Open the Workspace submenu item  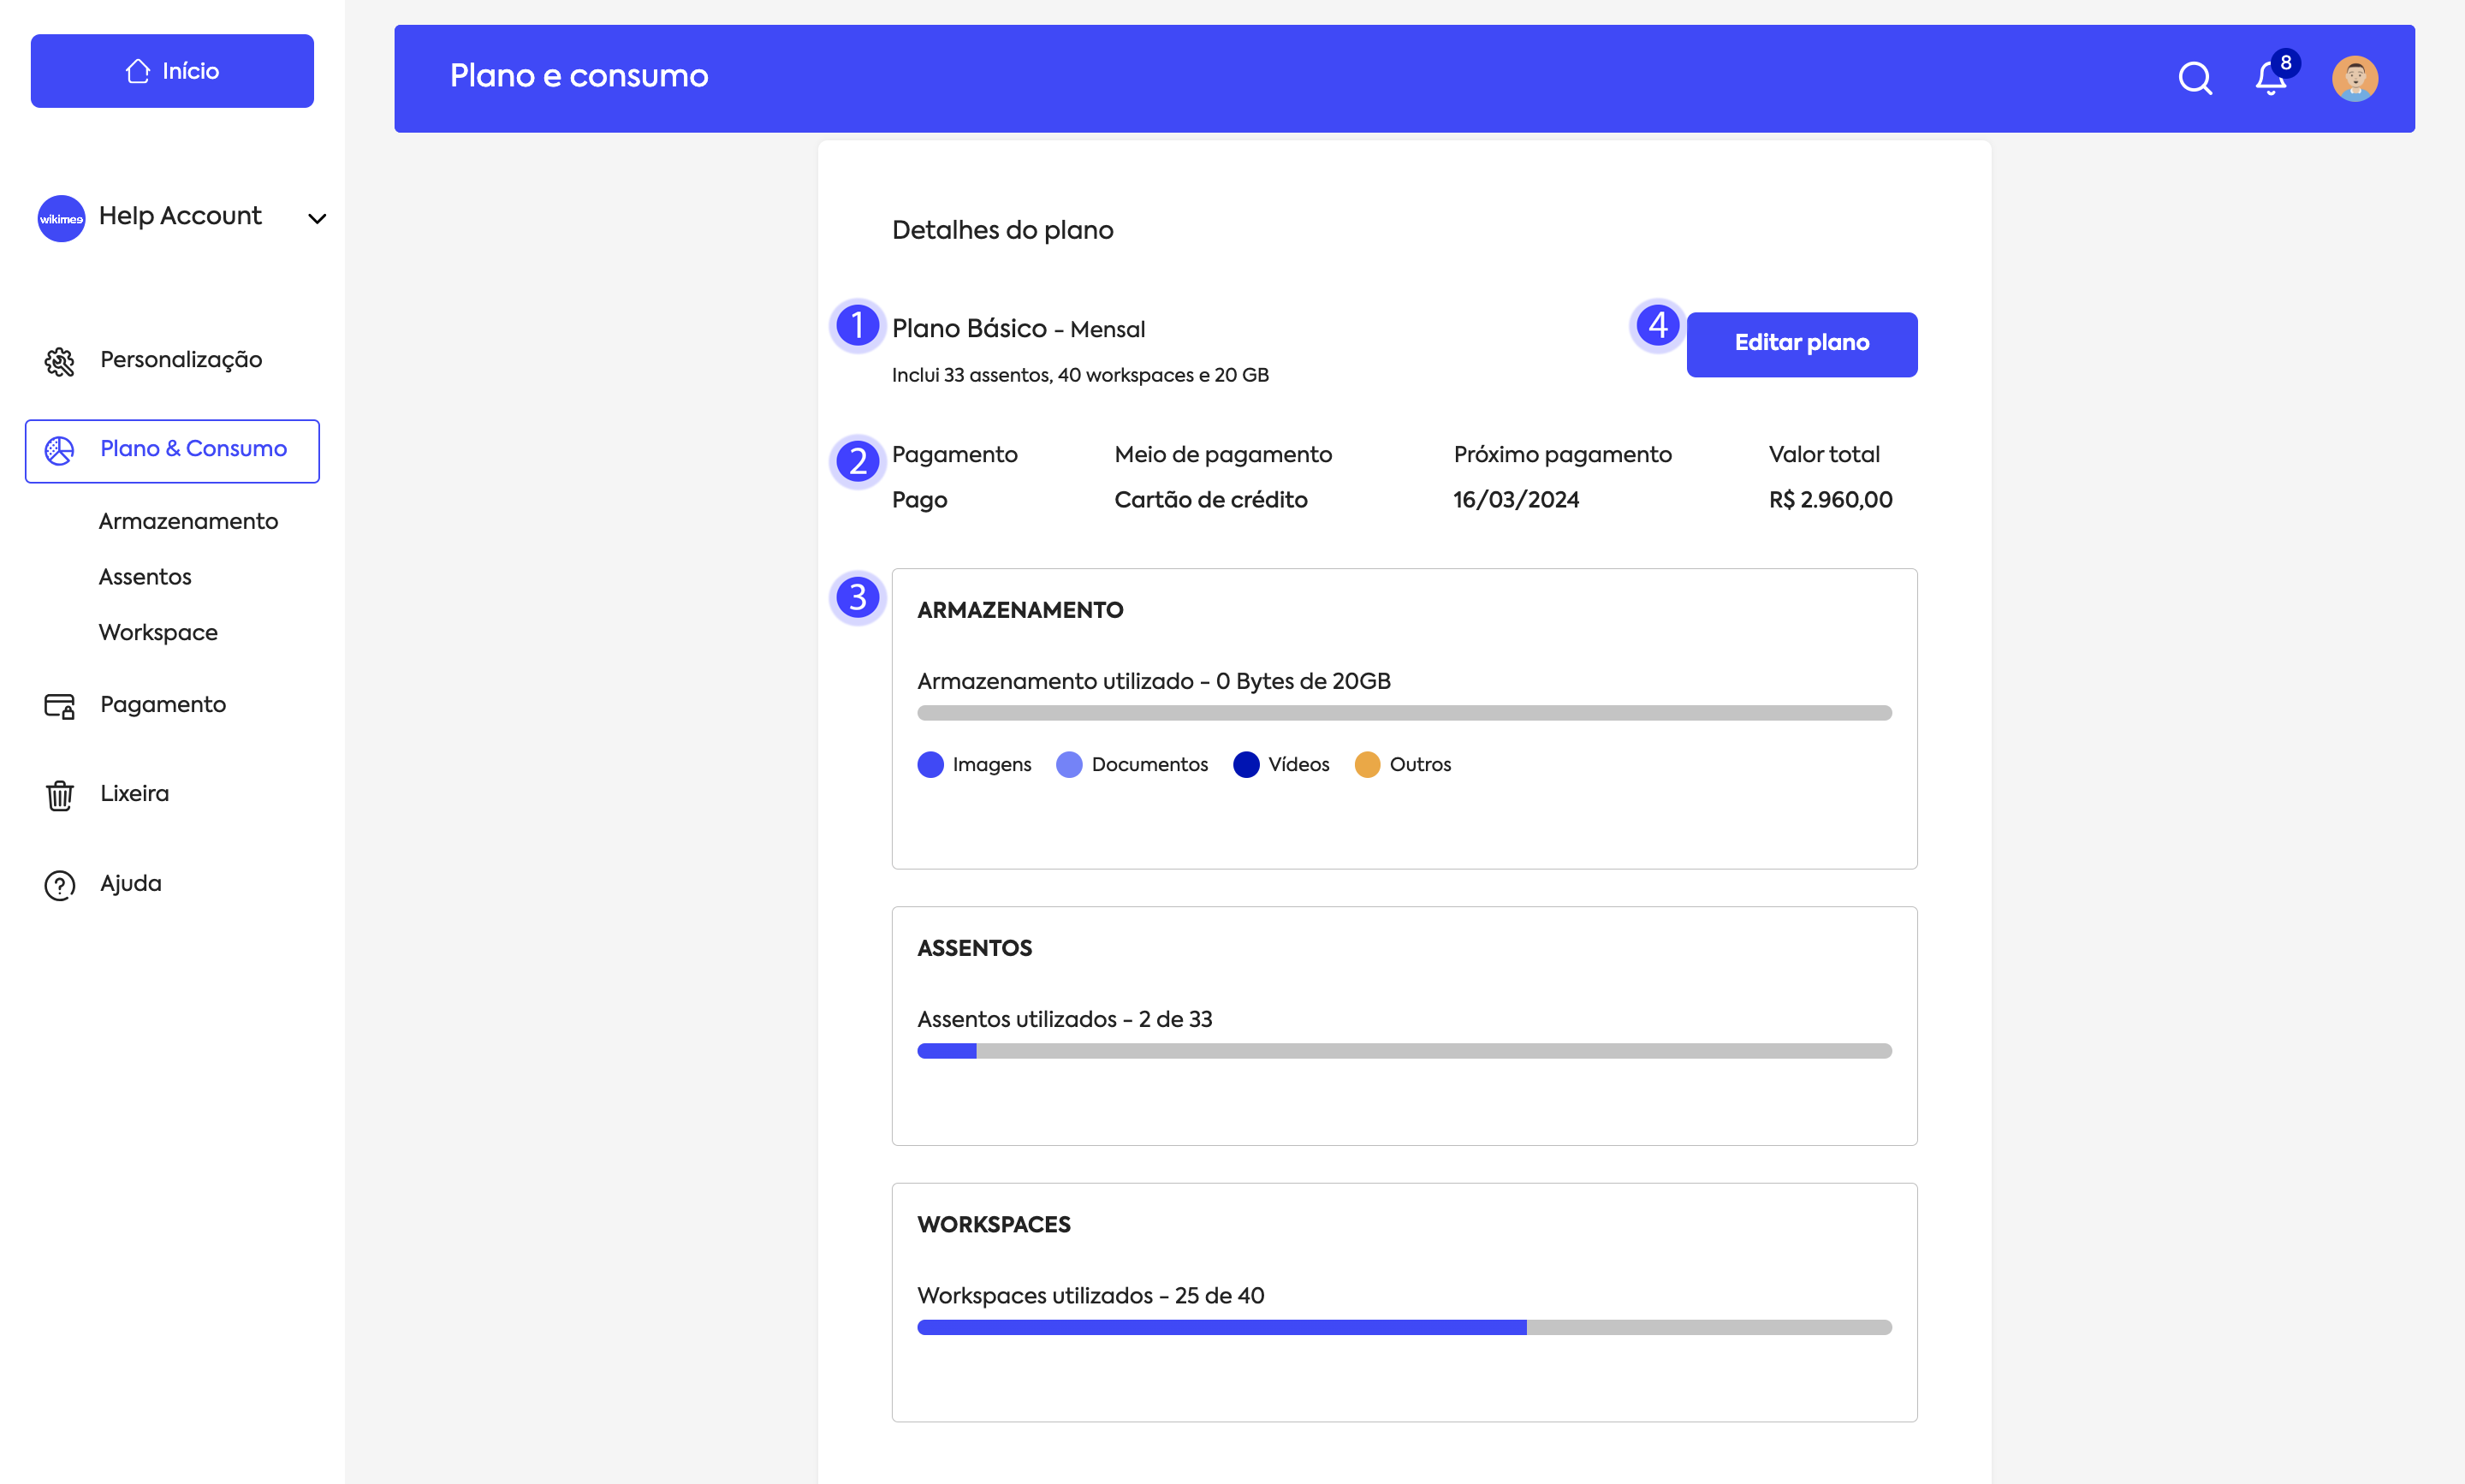point(158,632)
